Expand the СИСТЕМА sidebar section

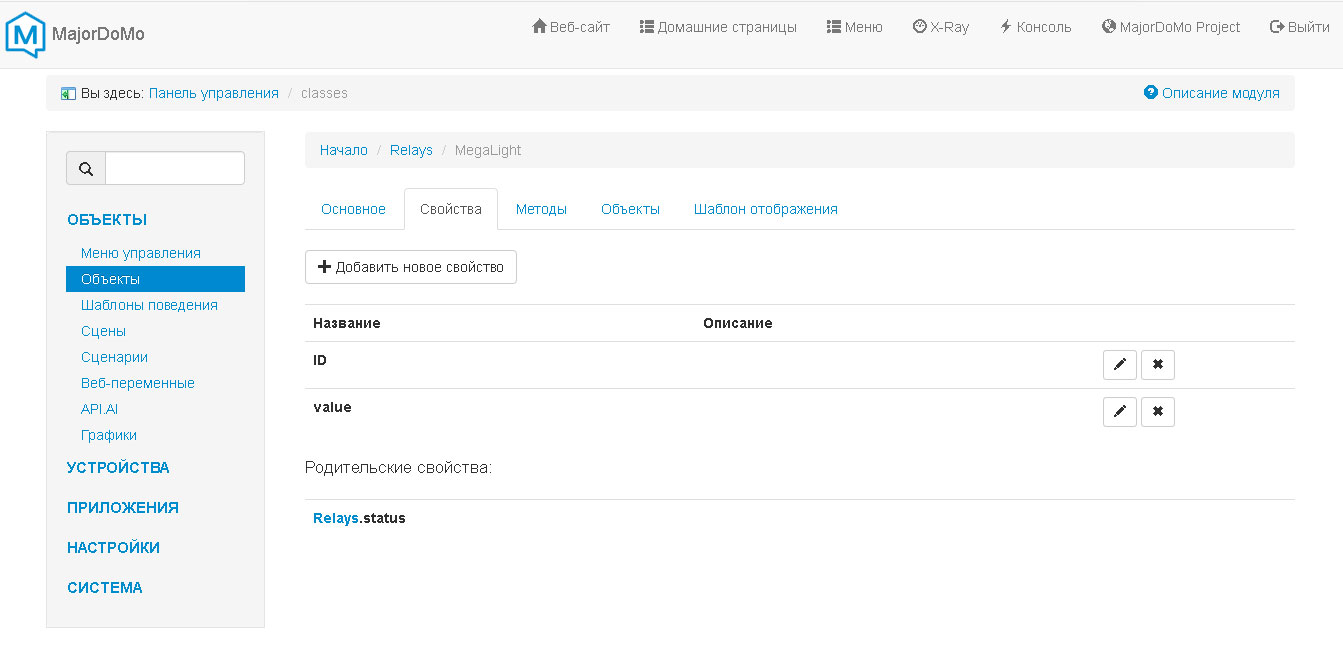click(x=104, y=588)
